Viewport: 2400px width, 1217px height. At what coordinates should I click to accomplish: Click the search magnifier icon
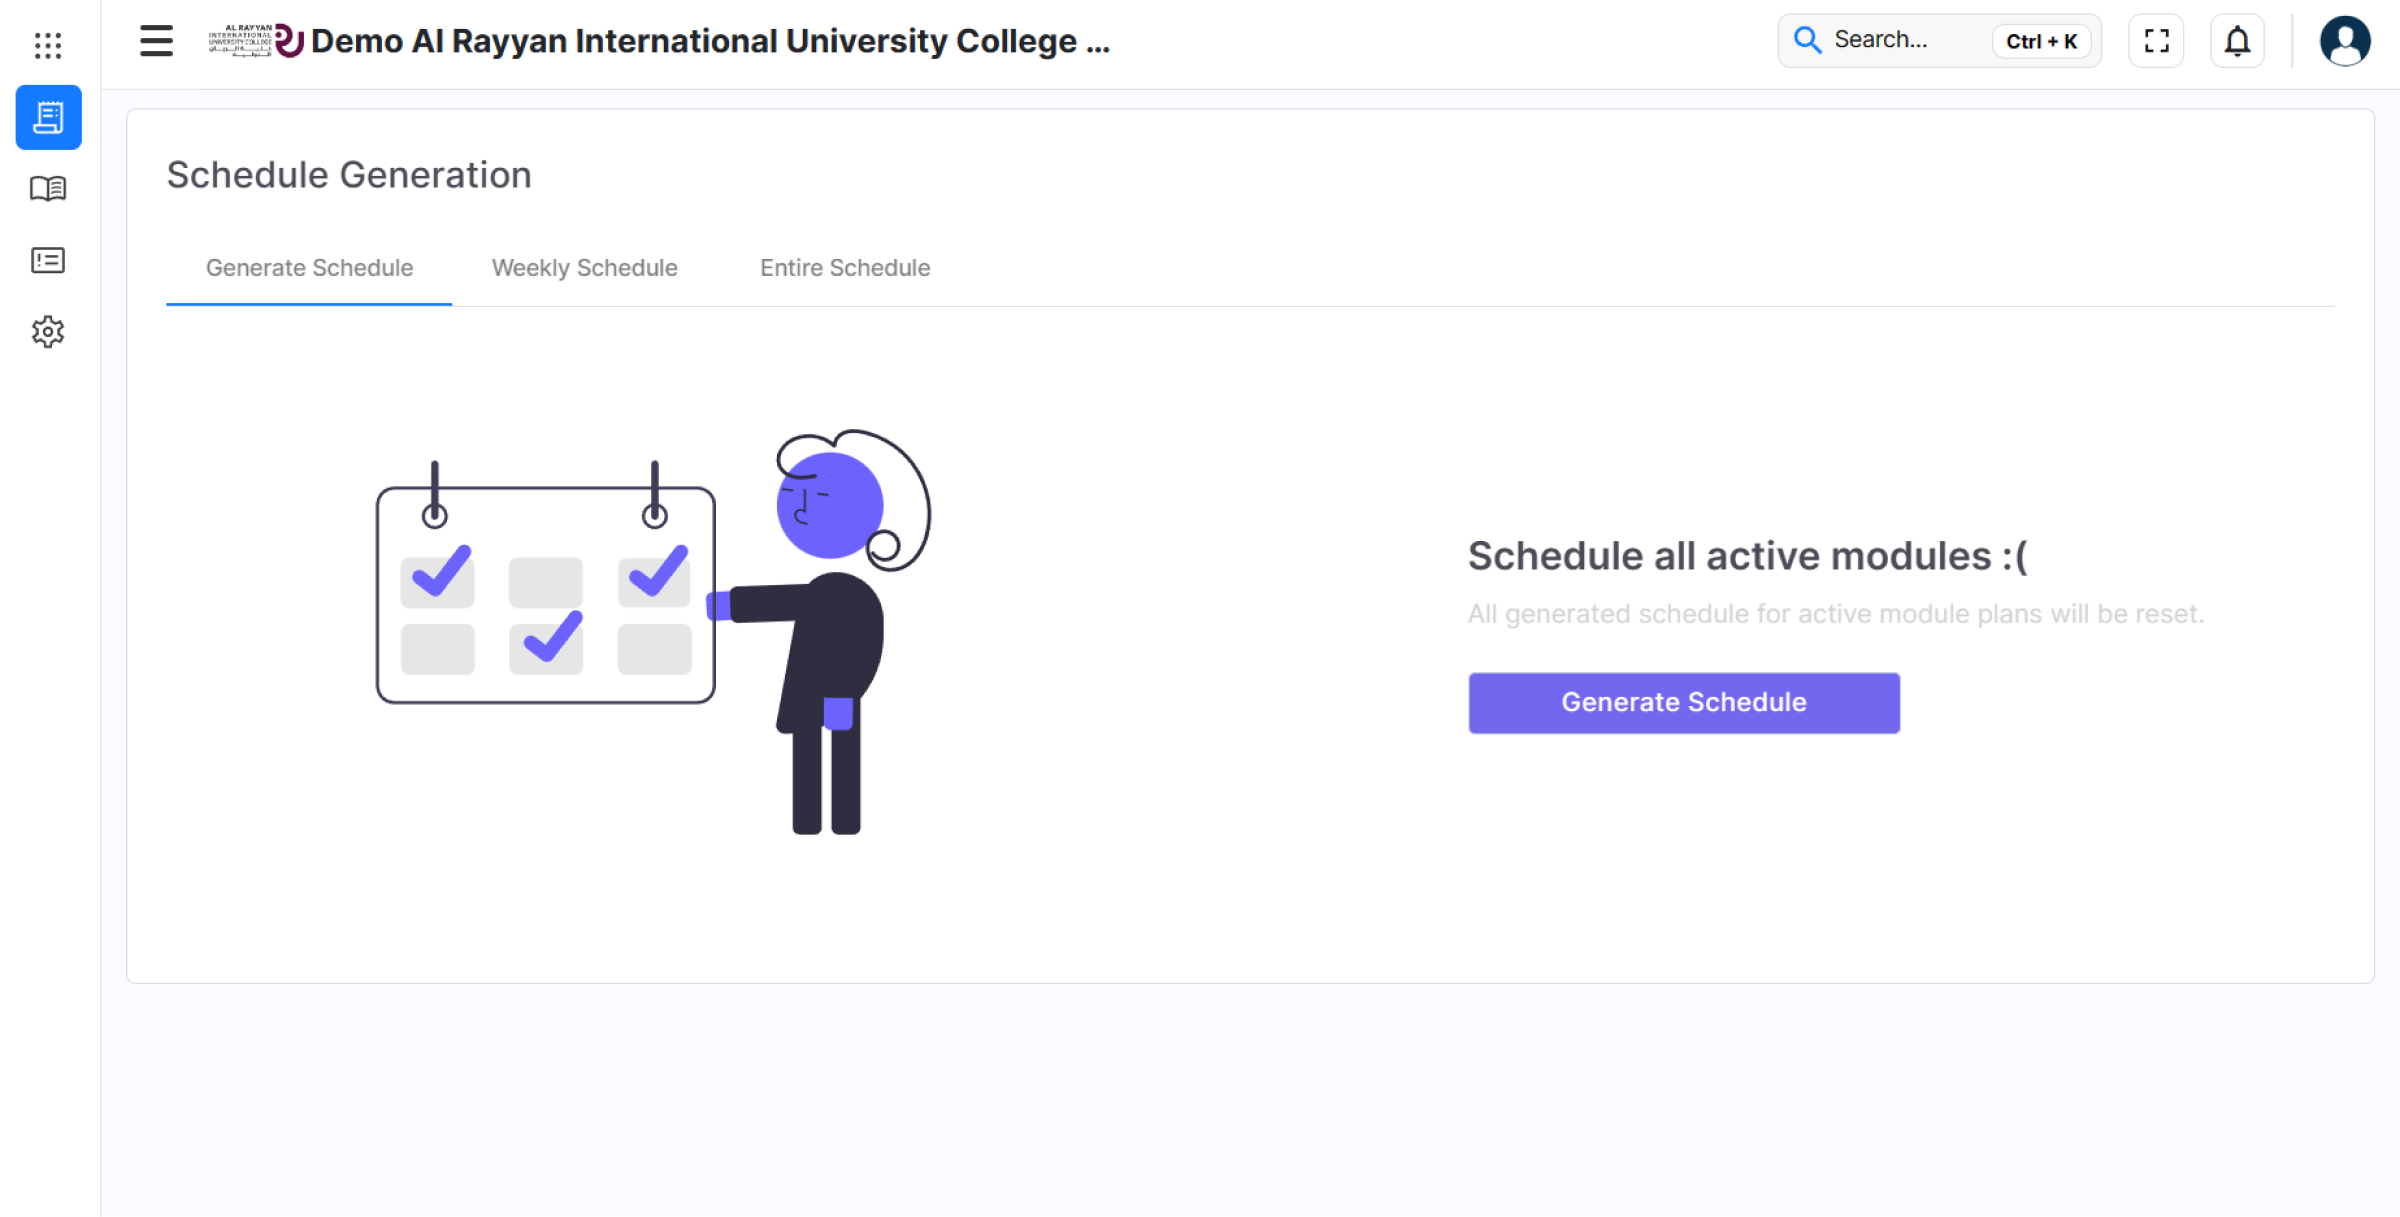(x=1806, y=40)
